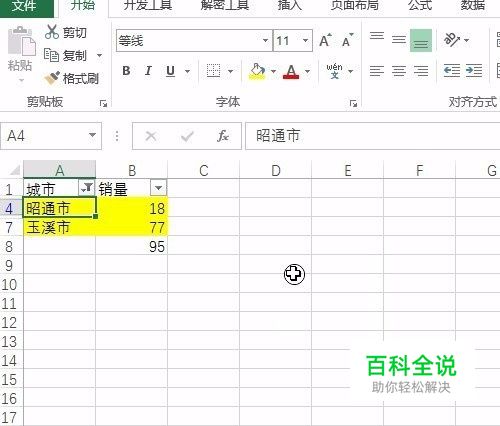The image size is (500, 426).
Task: Center text horizontally
Action: coord(399,71)
